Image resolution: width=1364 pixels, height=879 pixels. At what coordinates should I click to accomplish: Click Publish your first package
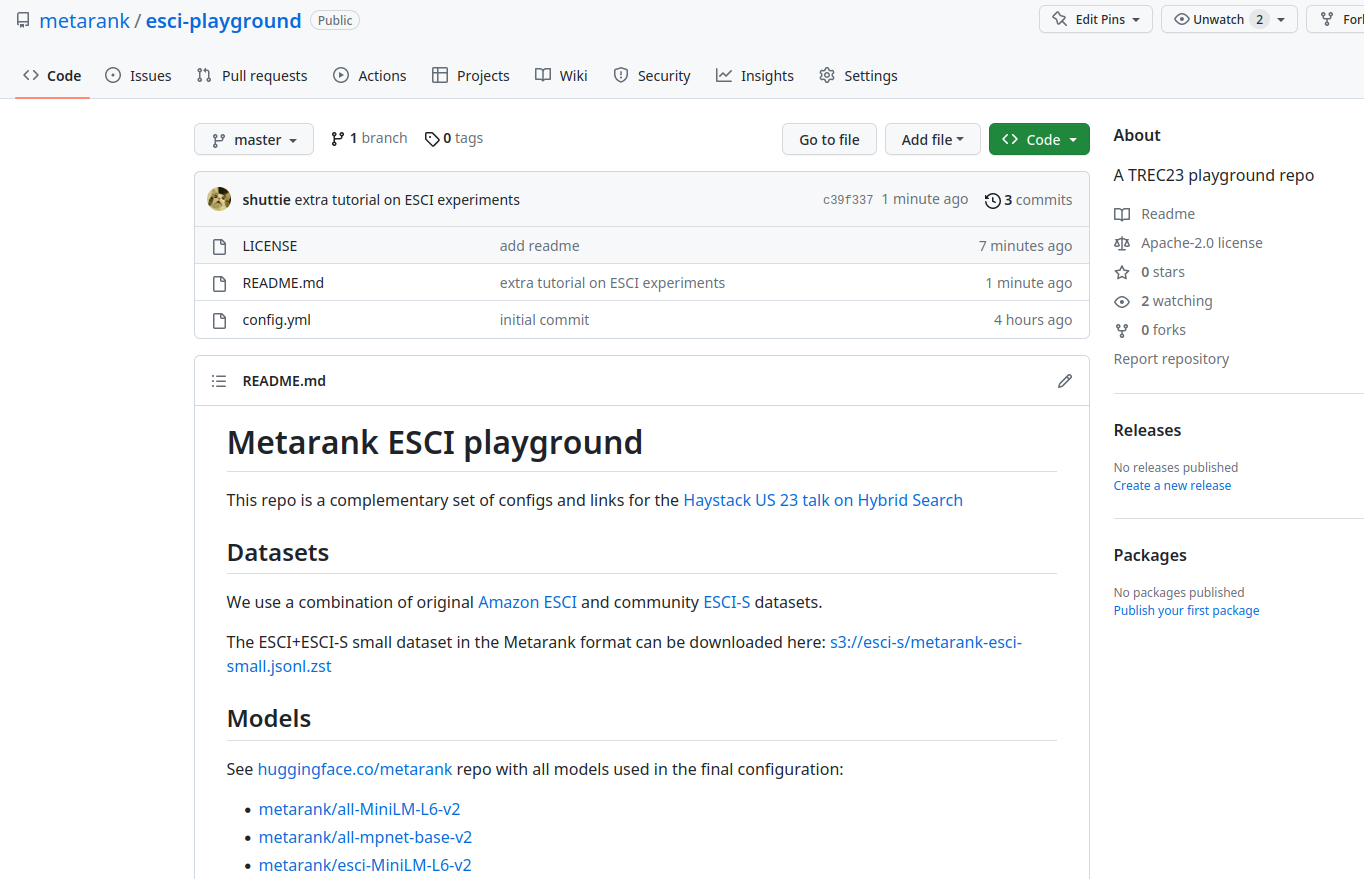(1186, 611)
